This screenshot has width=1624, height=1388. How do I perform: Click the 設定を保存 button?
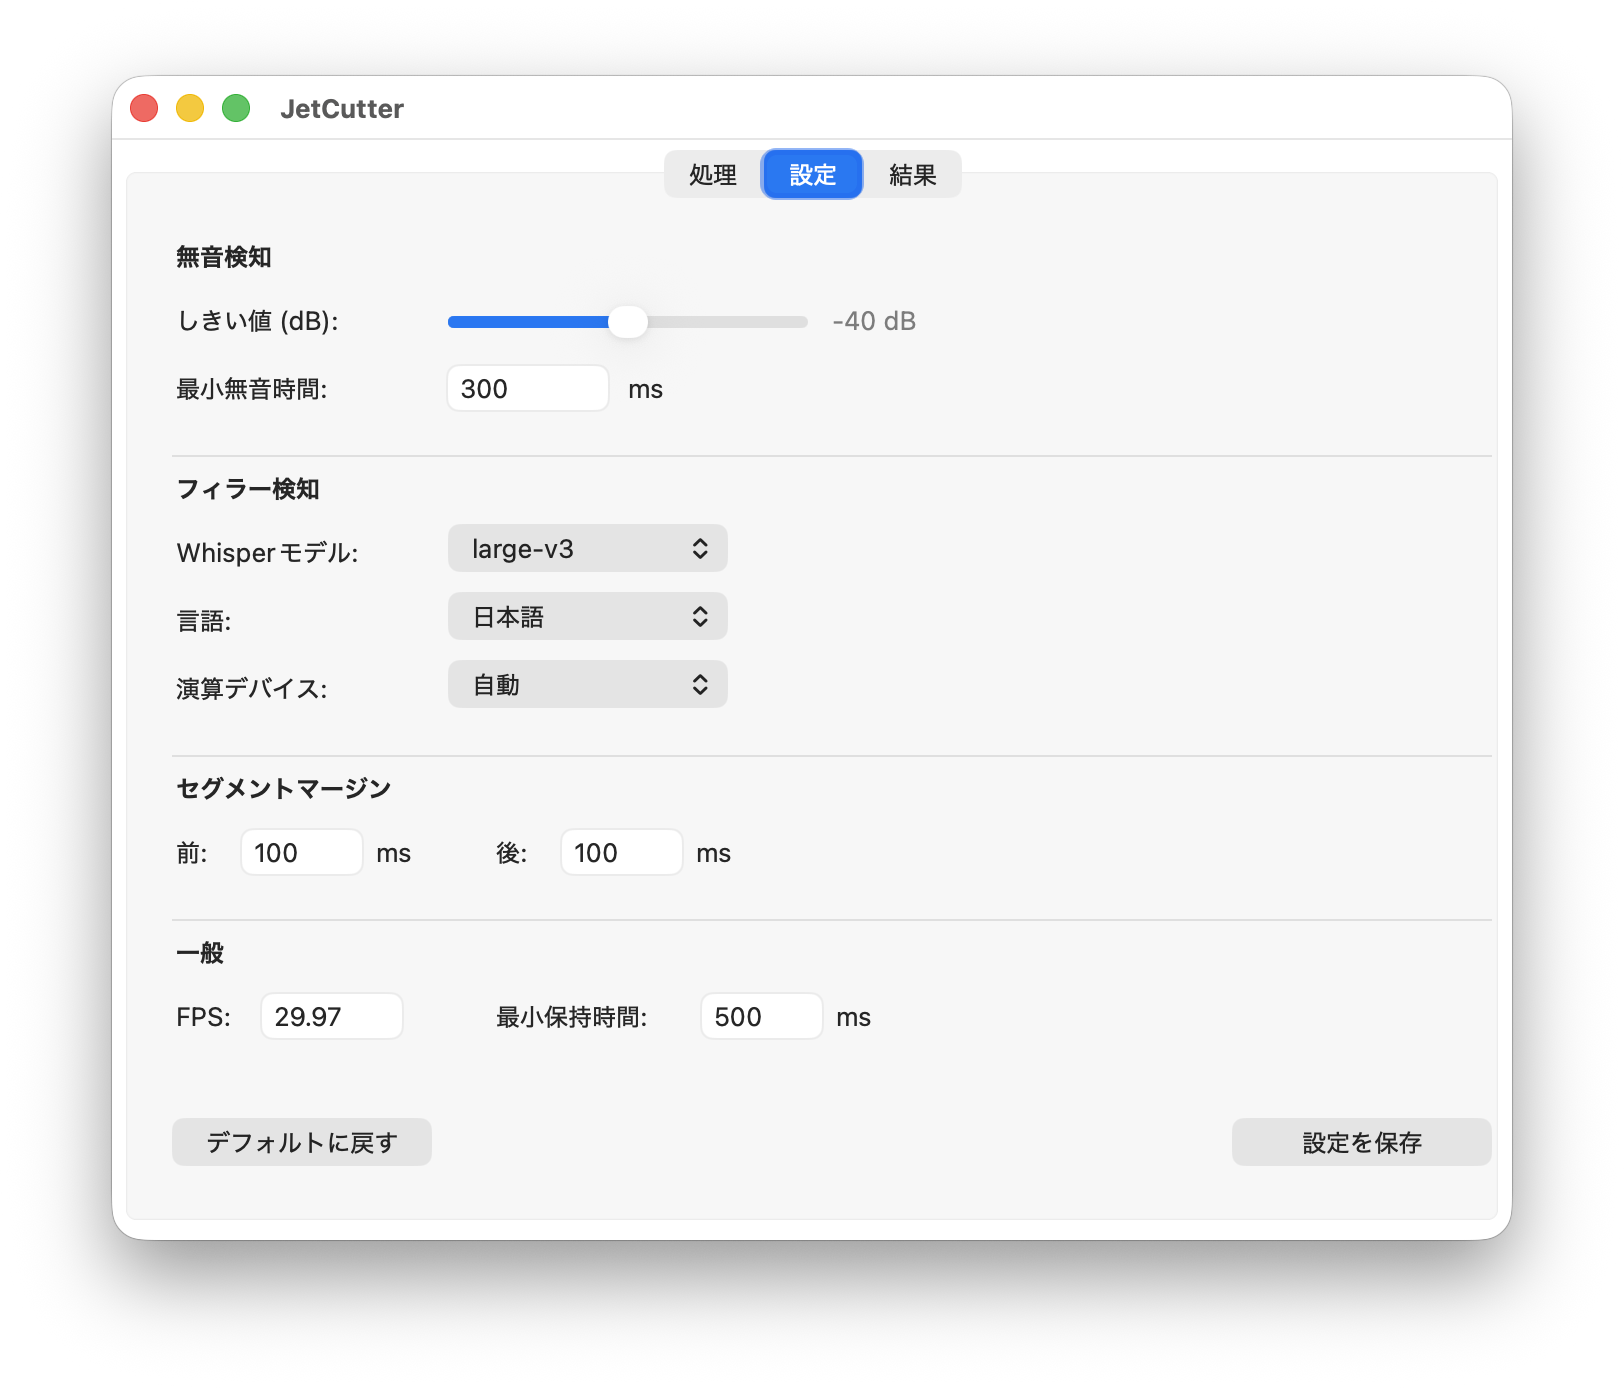[1362, 1142]
